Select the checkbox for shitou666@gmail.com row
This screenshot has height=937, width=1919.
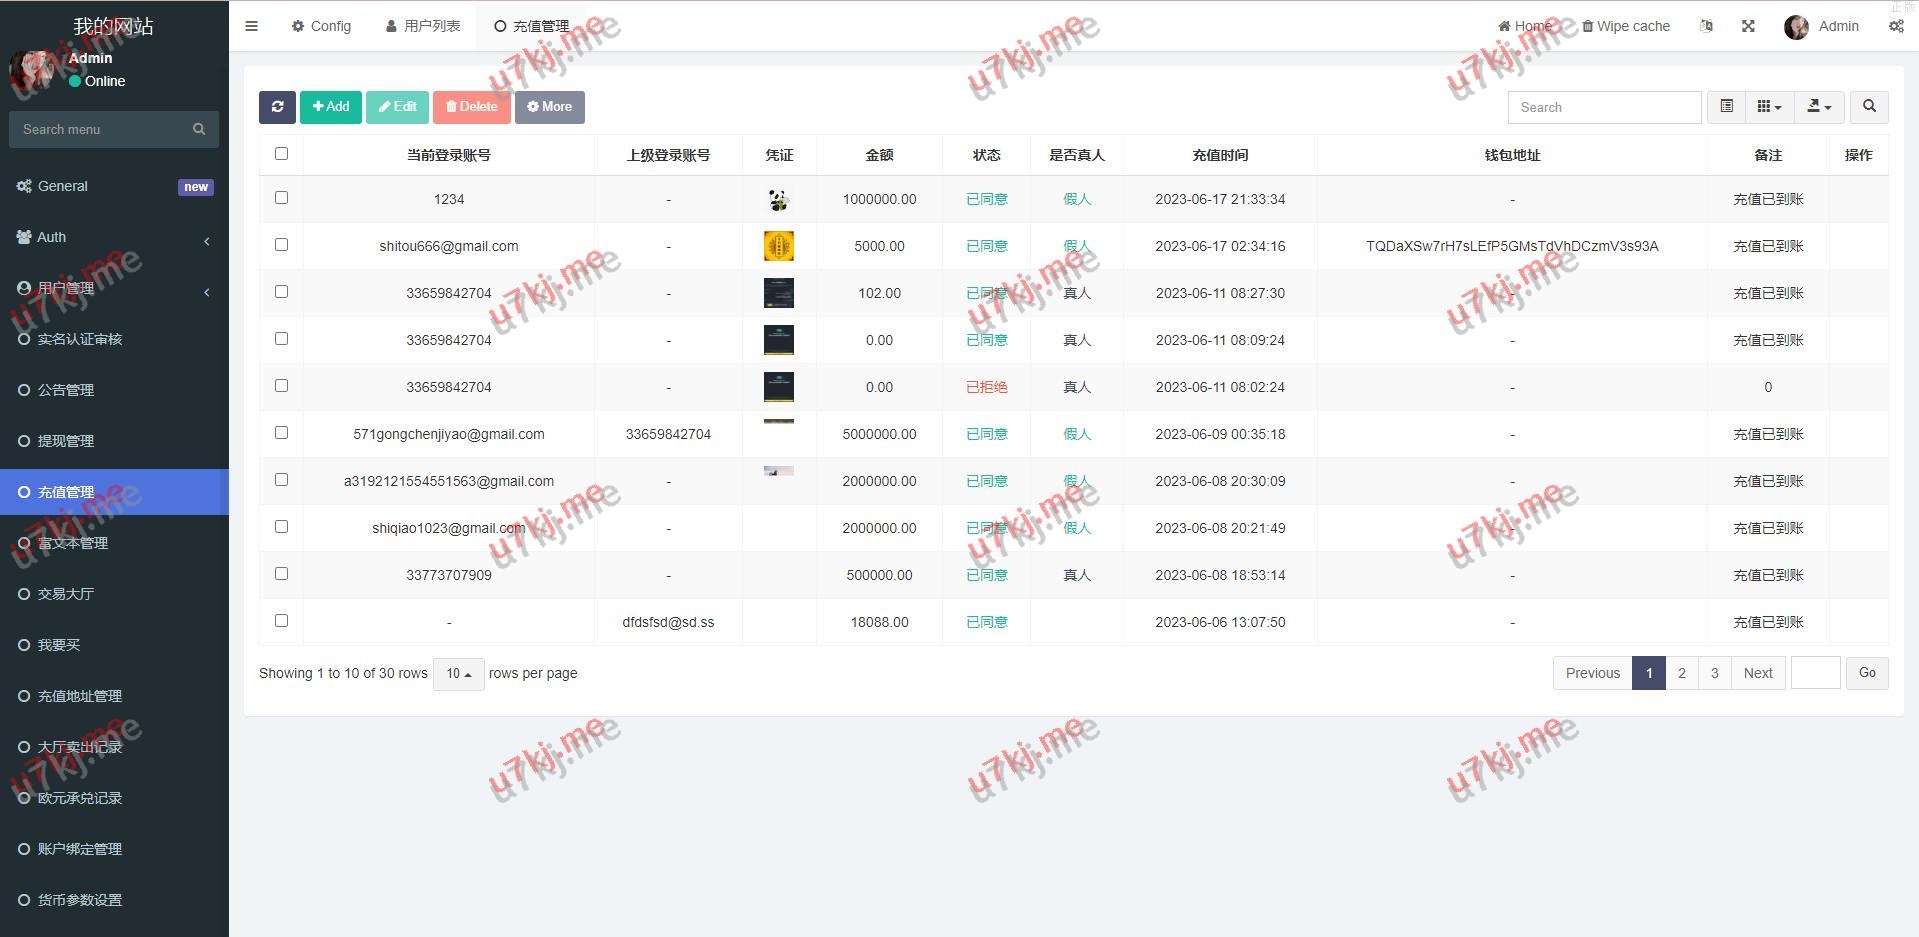pyautogui.click(x=281, y=245)
